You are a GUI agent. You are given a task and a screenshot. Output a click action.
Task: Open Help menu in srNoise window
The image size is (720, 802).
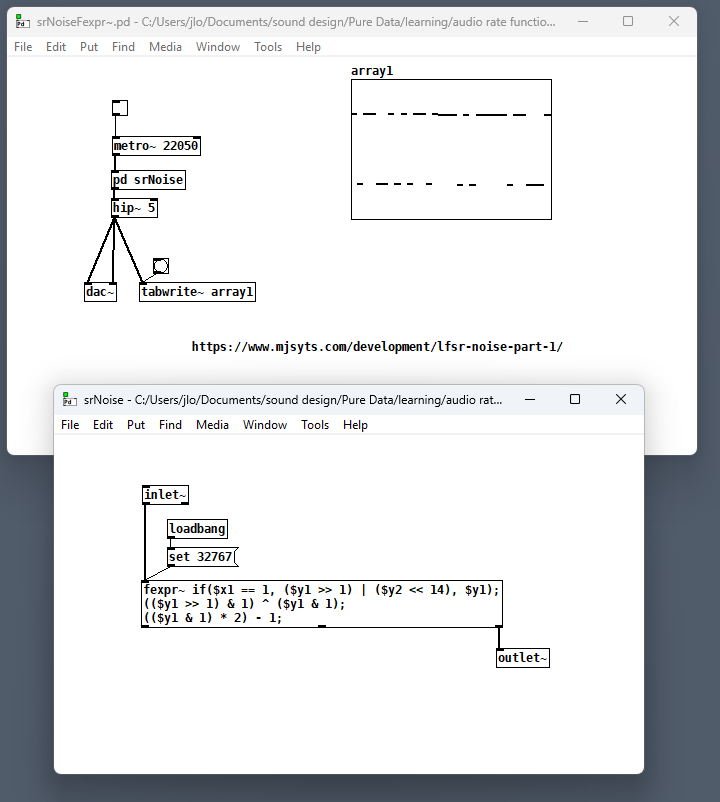tap(355, 425)
